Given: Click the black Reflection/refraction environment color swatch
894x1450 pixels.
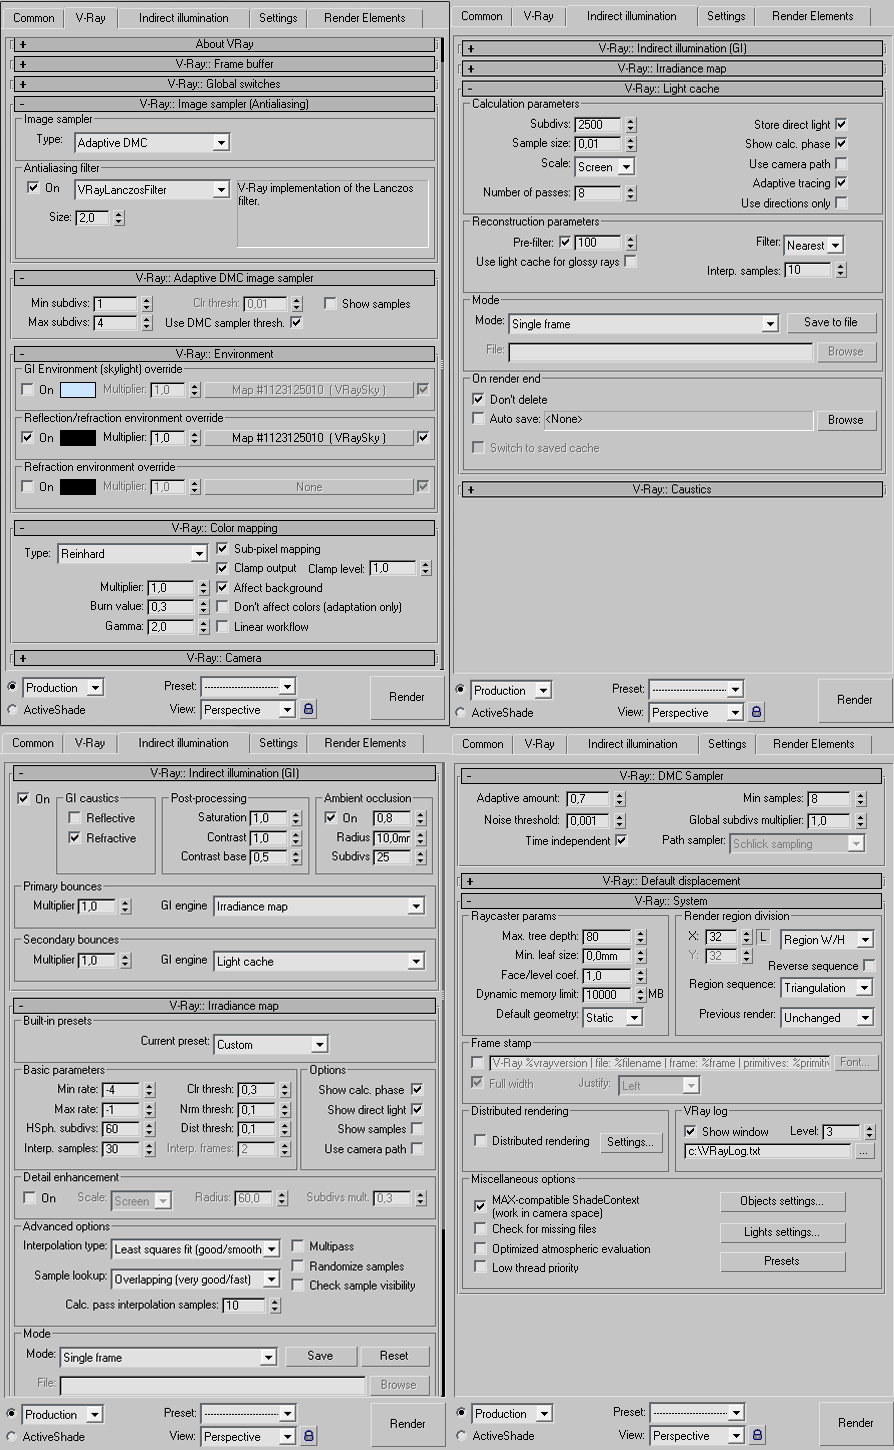Looking at the screenshot, I should point(78,438).
